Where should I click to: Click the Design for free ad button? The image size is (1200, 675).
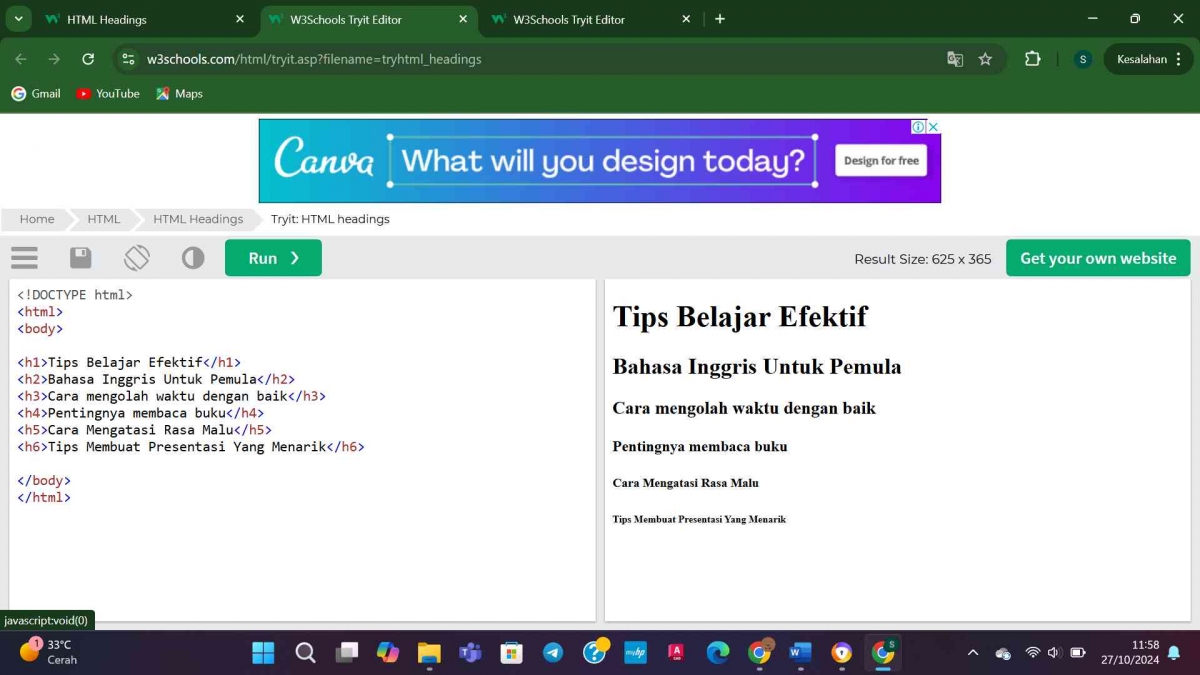881,160
